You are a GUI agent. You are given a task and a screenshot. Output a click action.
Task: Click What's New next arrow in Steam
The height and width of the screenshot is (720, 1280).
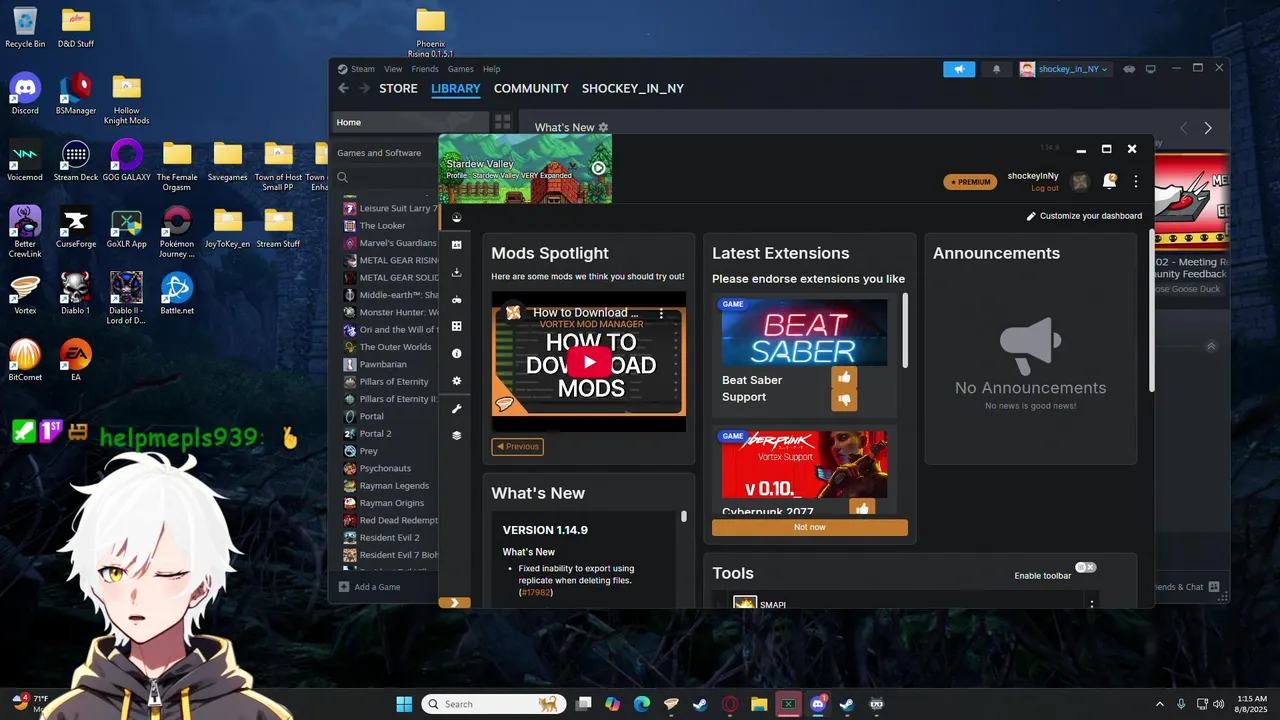point(1208,128)
